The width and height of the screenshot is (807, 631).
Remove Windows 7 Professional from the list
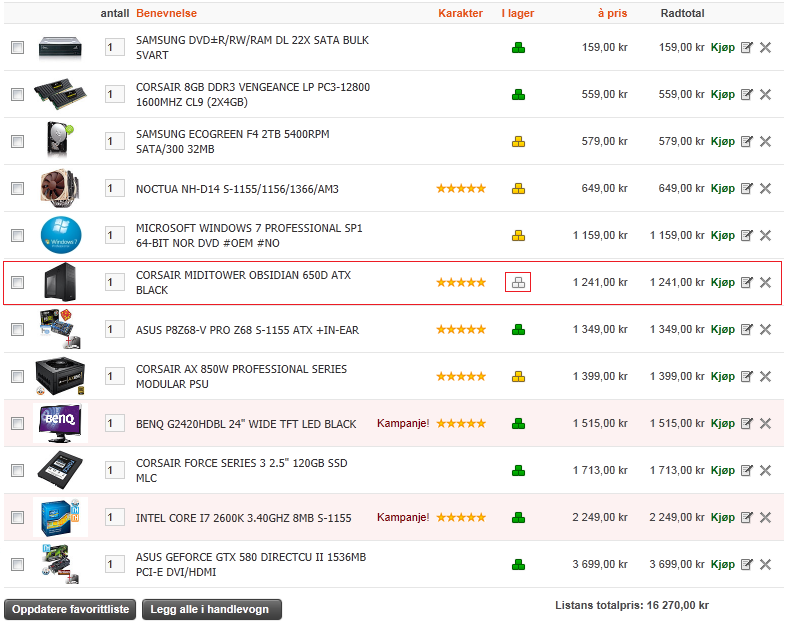tap(765, 236)
